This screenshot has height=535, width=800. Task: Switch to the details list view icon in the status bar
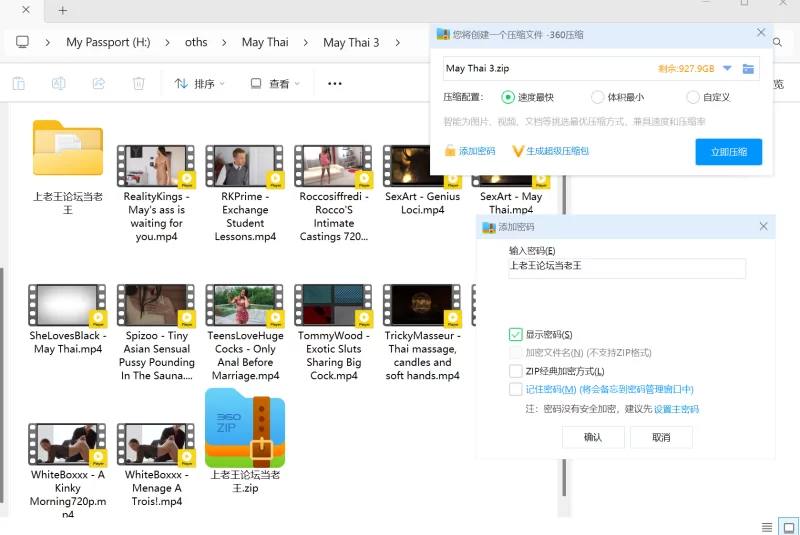click(767, 527)
